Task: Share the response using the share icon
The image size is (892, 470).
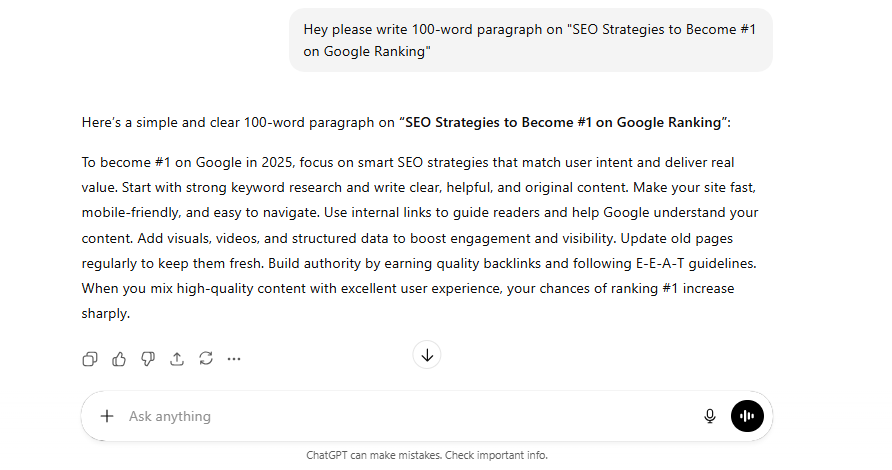Action: (x=177, y=358)
